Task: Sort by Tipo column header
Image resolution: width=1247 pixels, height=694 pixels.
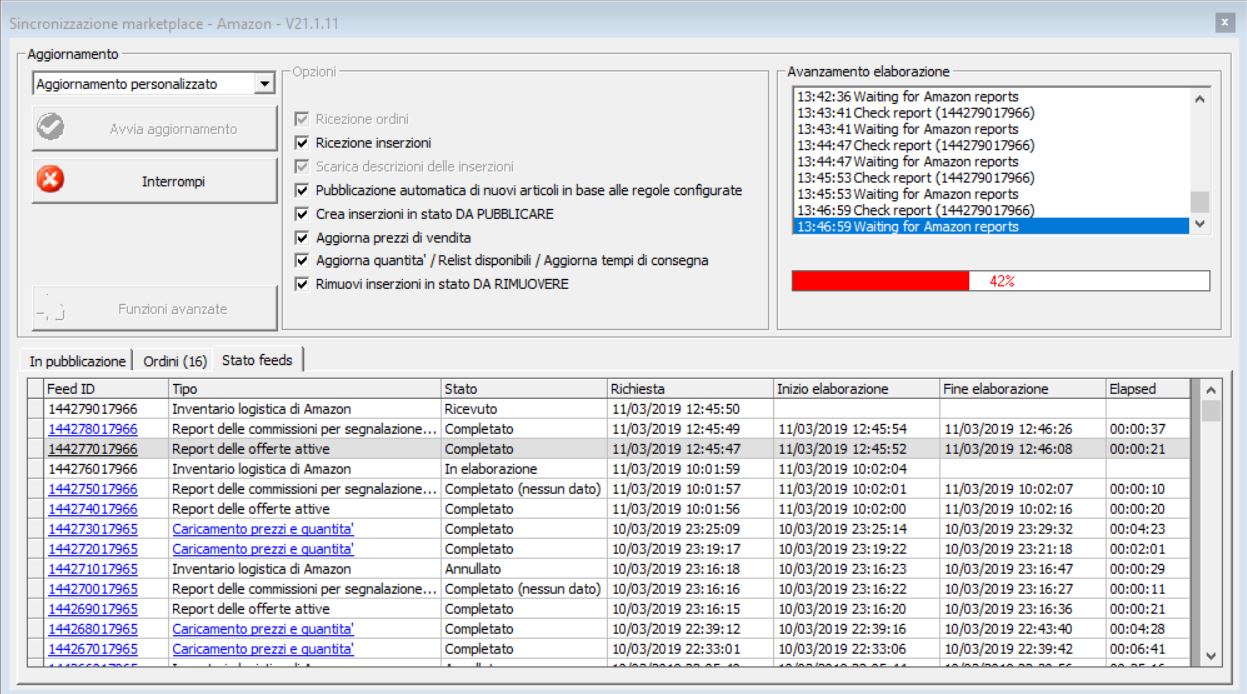Action: point(304,389)
